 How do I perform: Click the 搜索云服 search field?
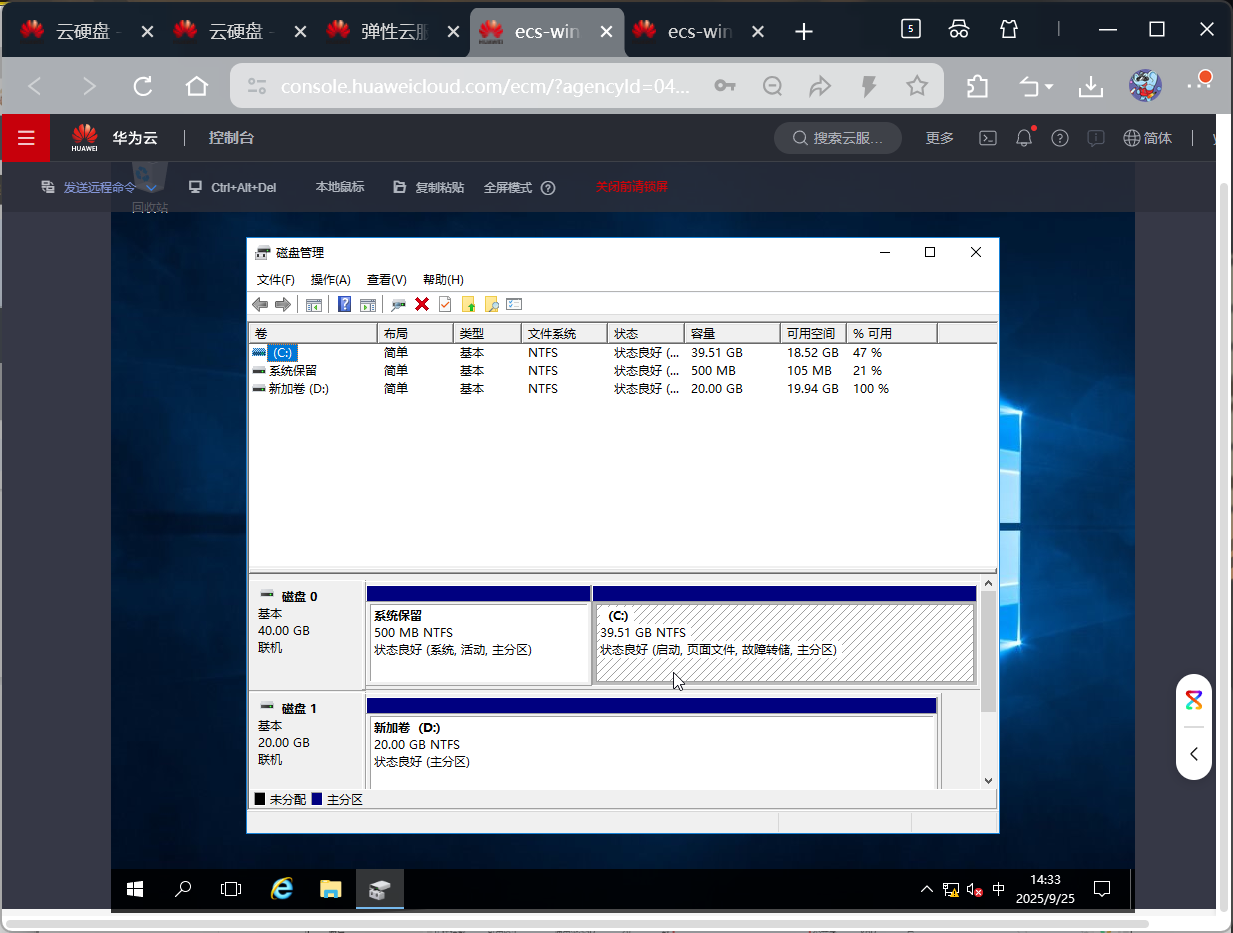click(838, 138)
